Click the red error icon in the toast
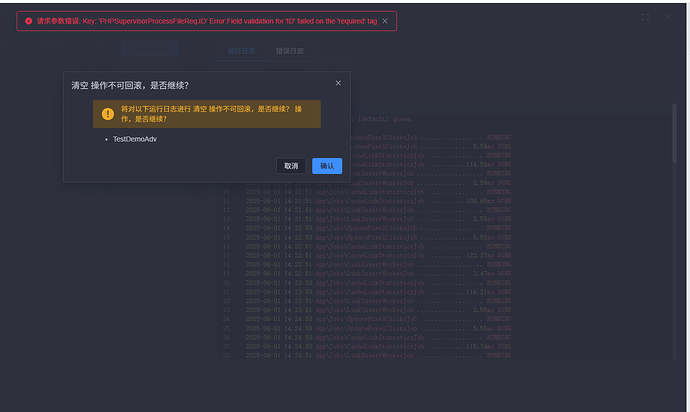690x412 pixels. (x=29, y=21)
